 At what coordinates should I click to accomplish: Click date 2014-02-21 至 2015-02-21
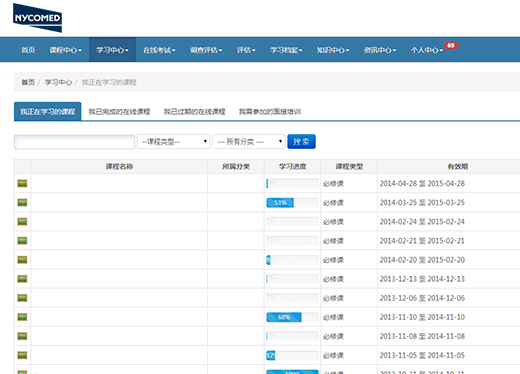[x=422, y=241]
